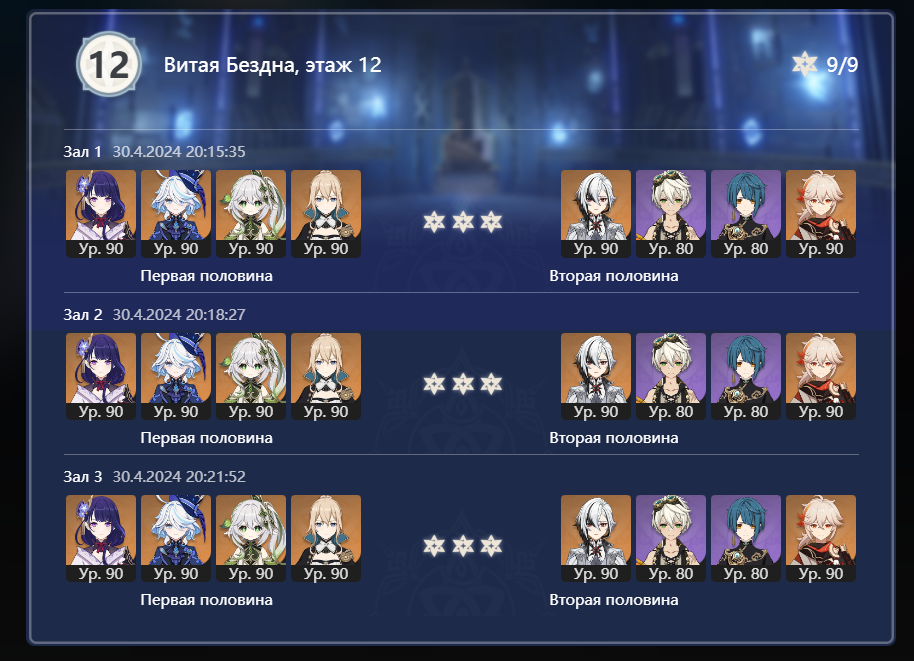Select Raiden Shogun portrait in Зал 1
Screen dimensions: 914x661
click(x=101, y=213)
